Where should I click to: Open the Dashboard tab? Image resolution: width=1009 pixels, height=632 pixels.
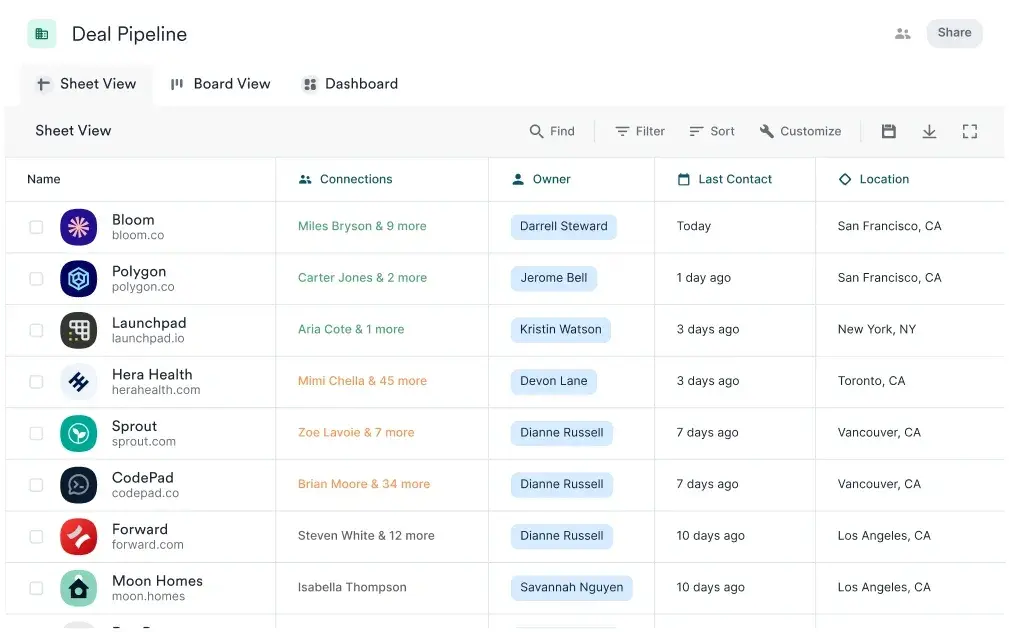click(x=350, y=84)
